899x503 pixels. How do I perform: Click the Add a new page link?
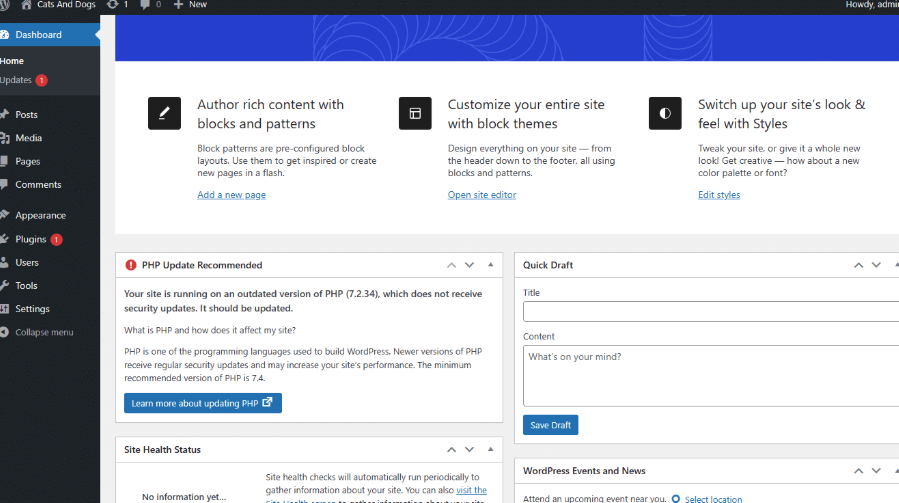232,194
